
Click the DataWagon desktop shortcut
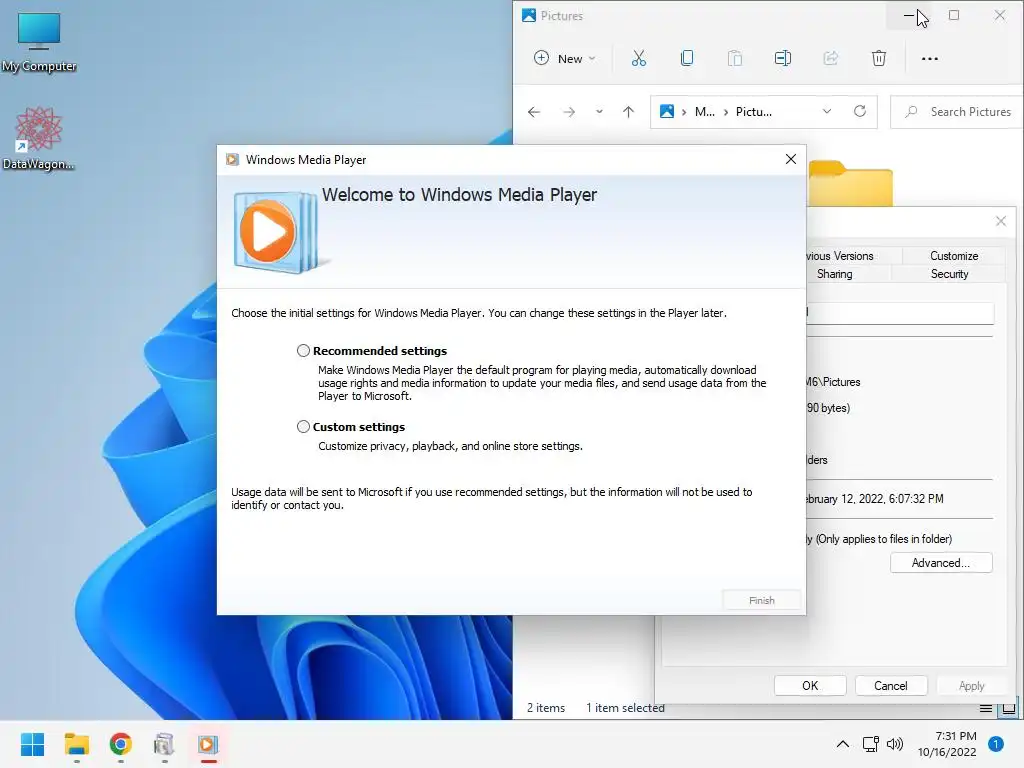[39, 138]
